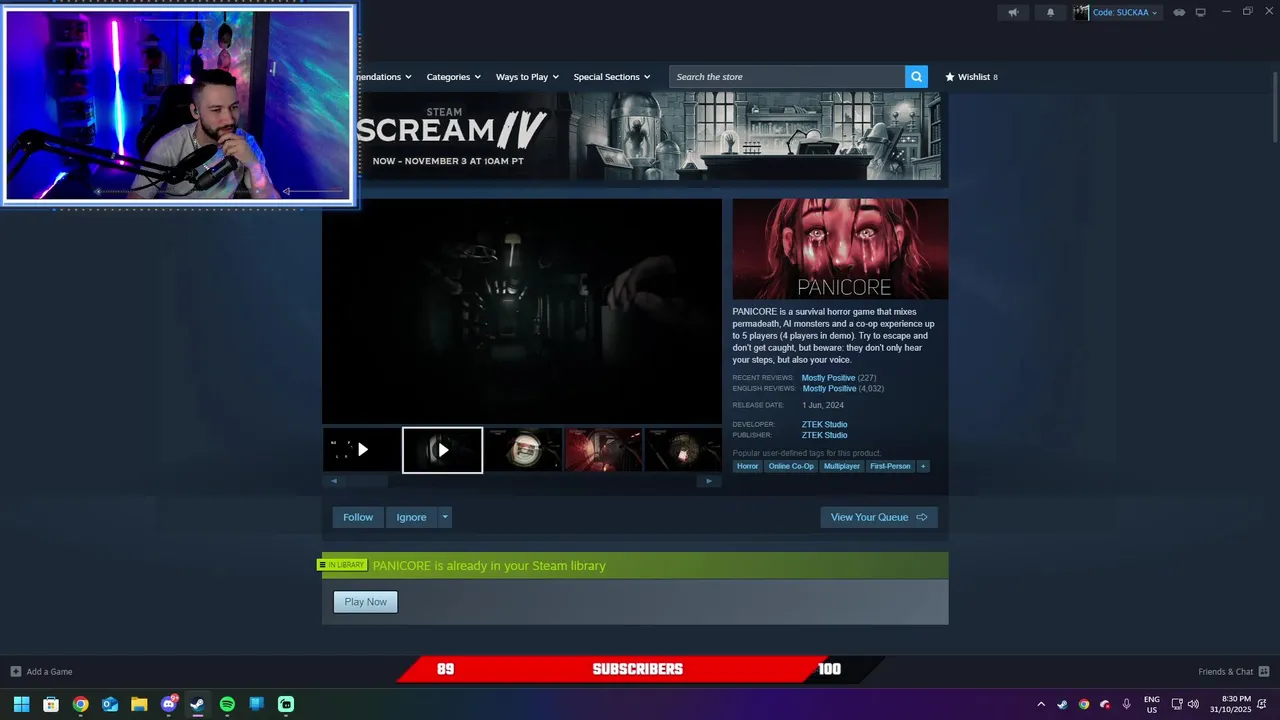1280x720 pixels.
Task: Expand the Special Sections menu
Action: [611, 77]
